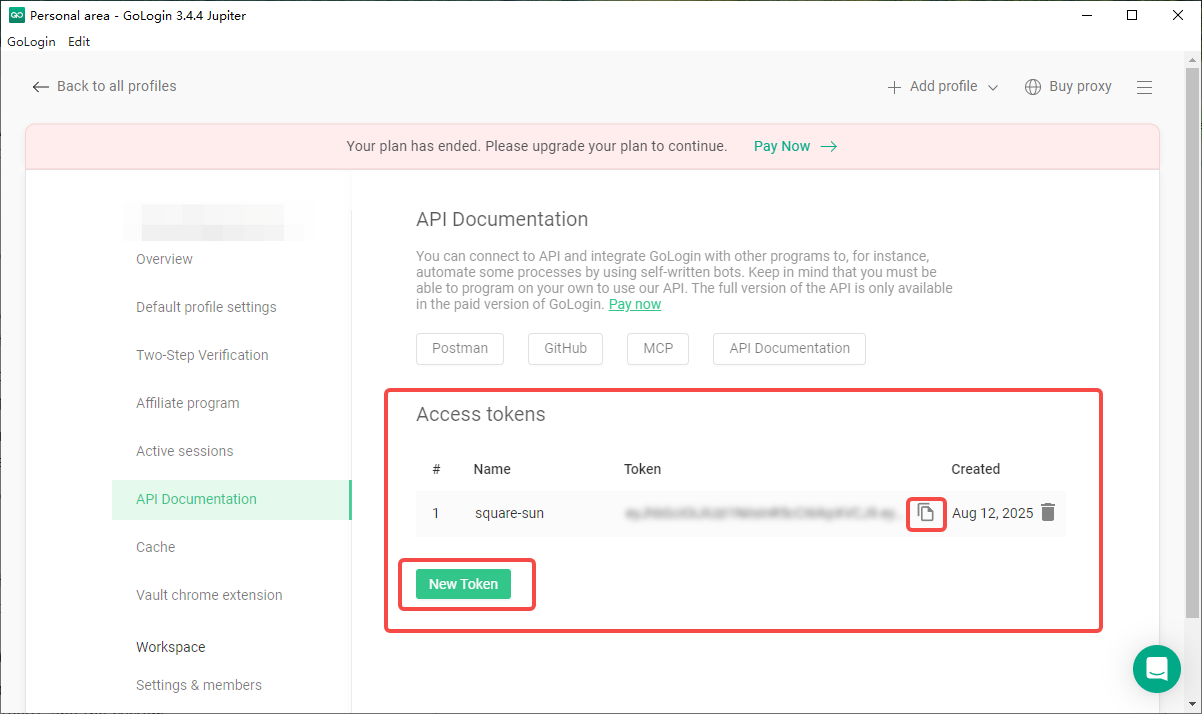The width and height of the screenshot is (1202, 714).
Task: Open the Postman button
Action: [460, 348]
